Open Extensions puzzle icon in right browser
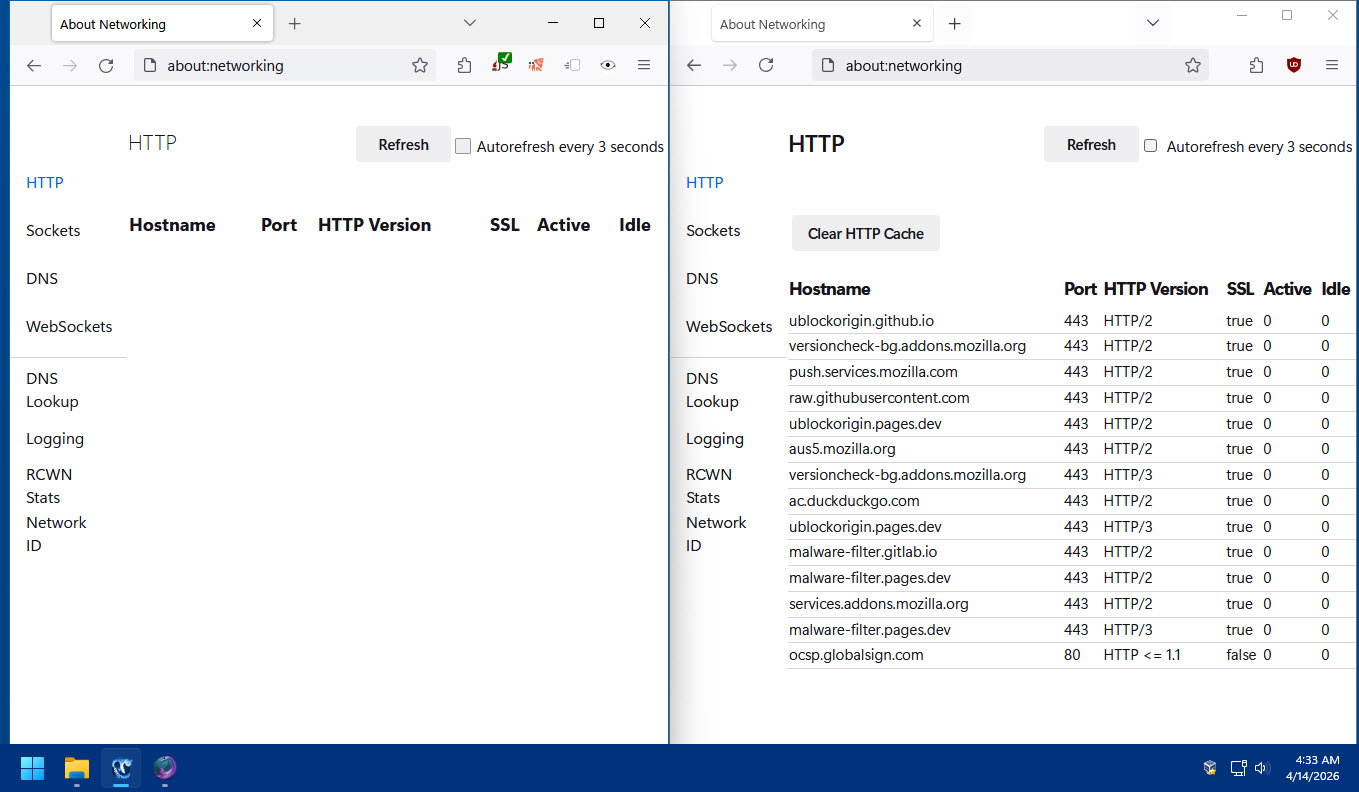 pos(1256,65)
